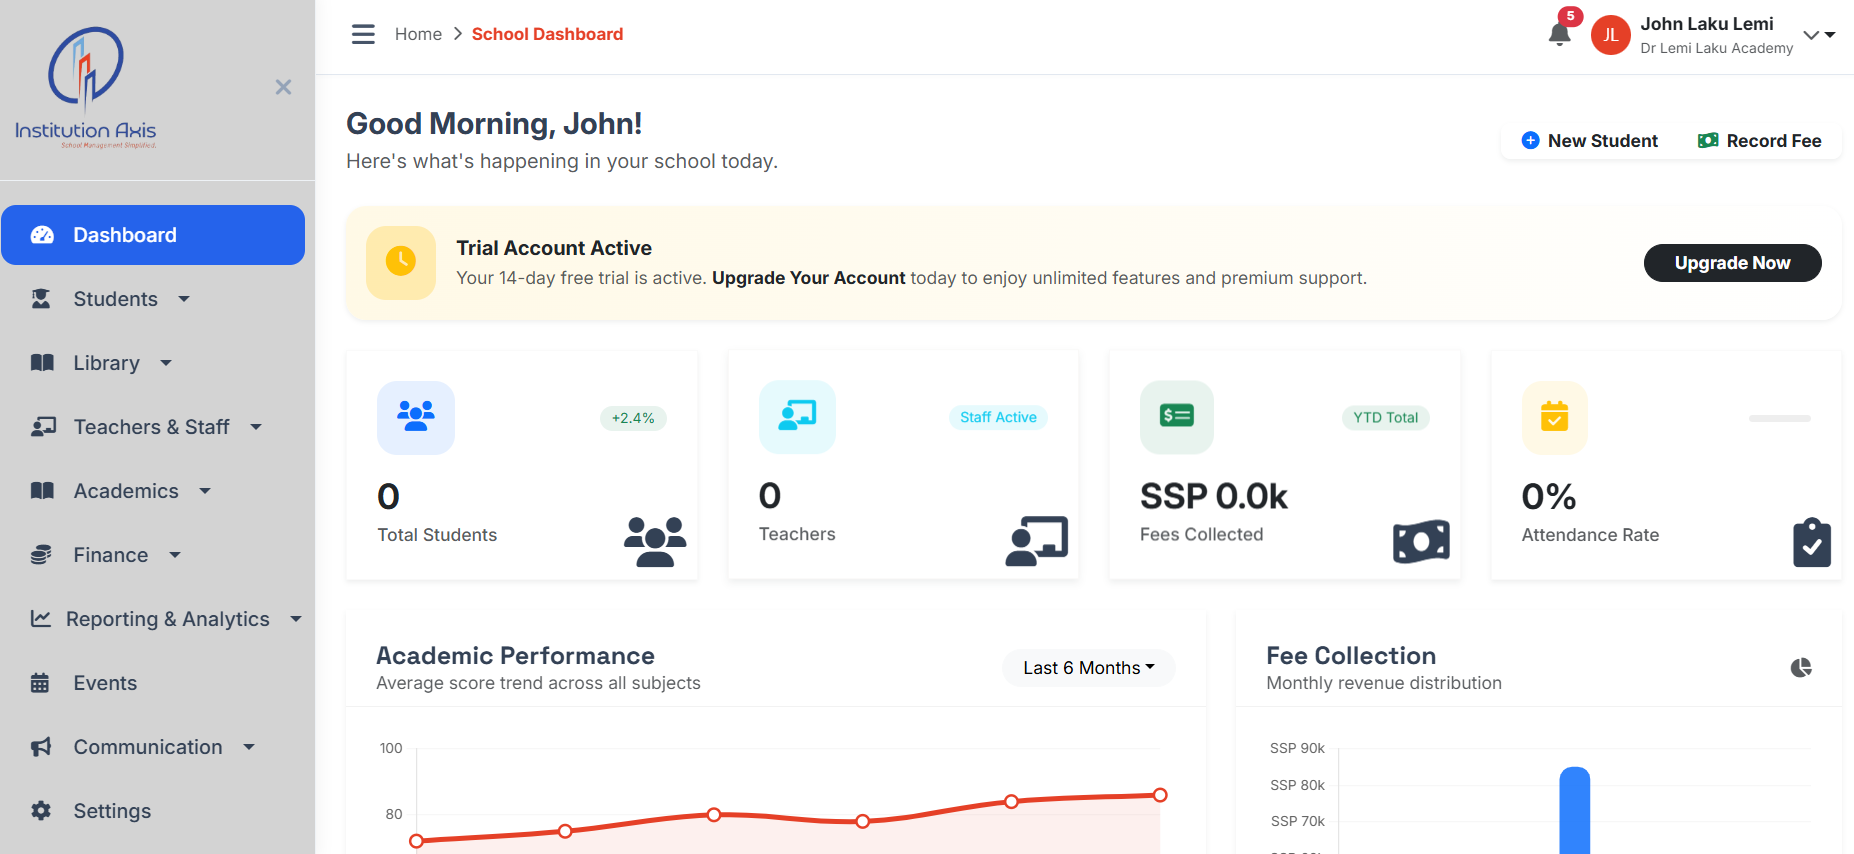Image resolution: width=1854 pixels, height=854 pixels.
Task: Click the last data point on performance line
Action: 1160,795
